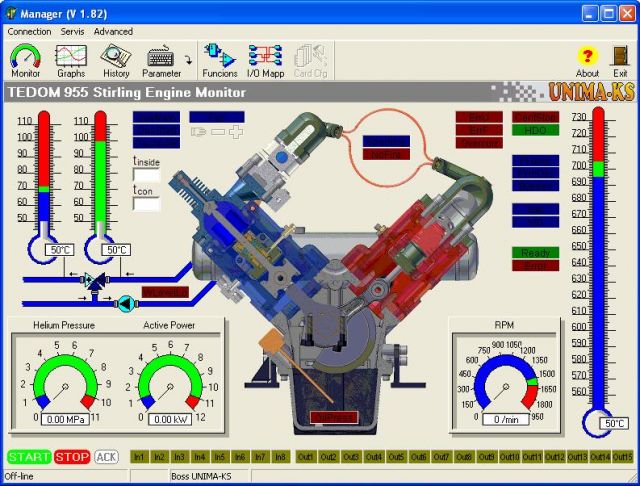Click the ACK acknowledge button
640x486 pixels.
[x=106, y=457]
